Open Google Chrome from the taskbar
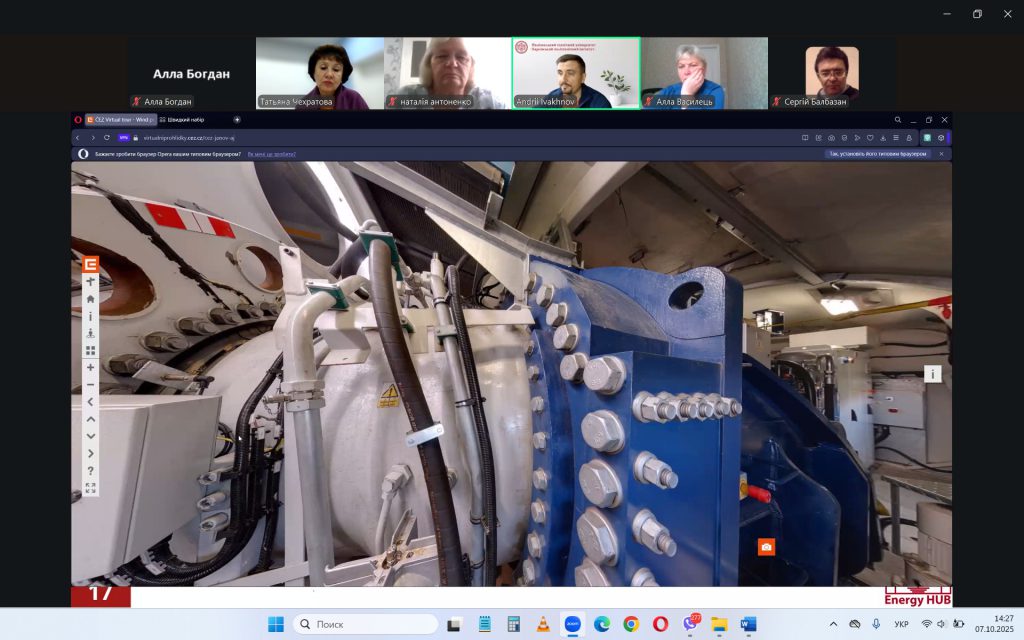This screenshot has width=1024, height=640. pos(631,624)
